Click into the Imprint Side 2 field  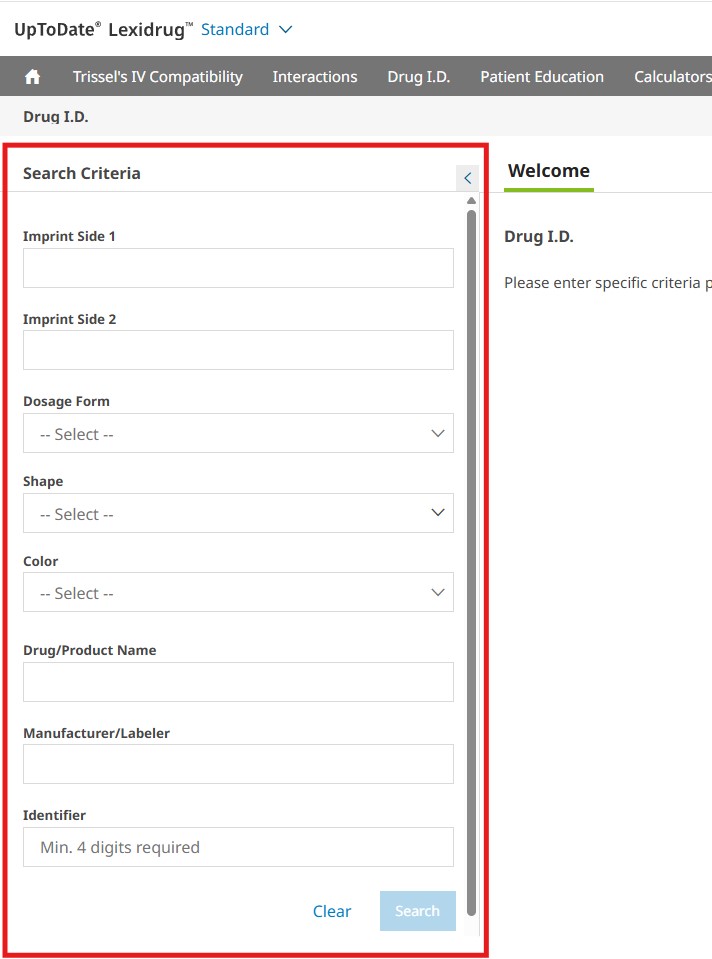(x=238, y=351)
